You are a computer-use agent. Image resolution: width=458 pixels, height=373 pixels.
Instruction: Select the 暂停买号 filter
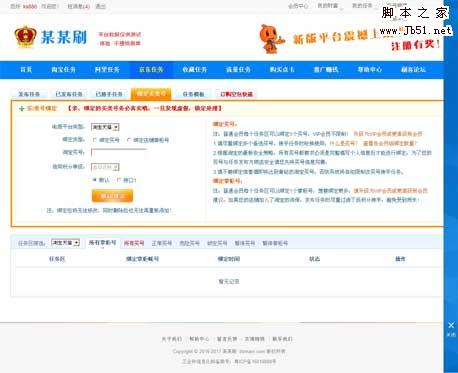(245, 243)
